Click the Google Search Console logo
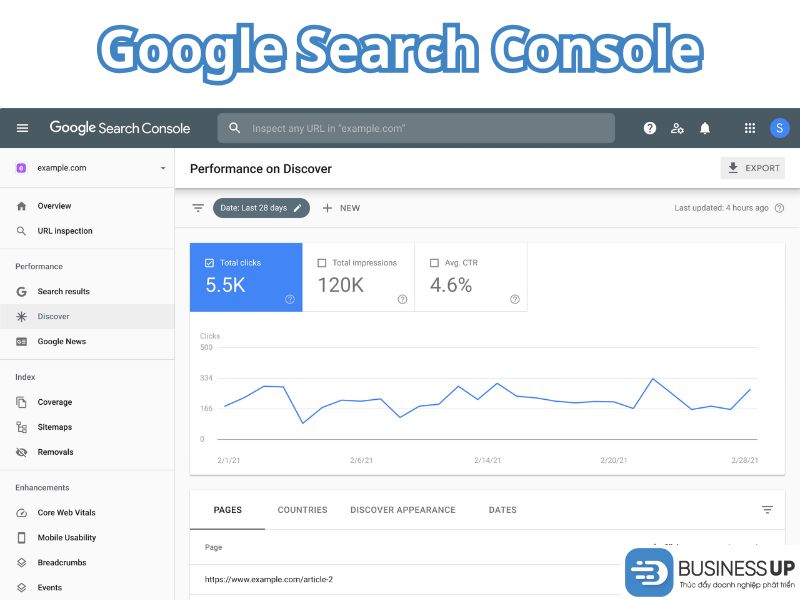Viewport: 800px width, 600px height. coord(119,128)
